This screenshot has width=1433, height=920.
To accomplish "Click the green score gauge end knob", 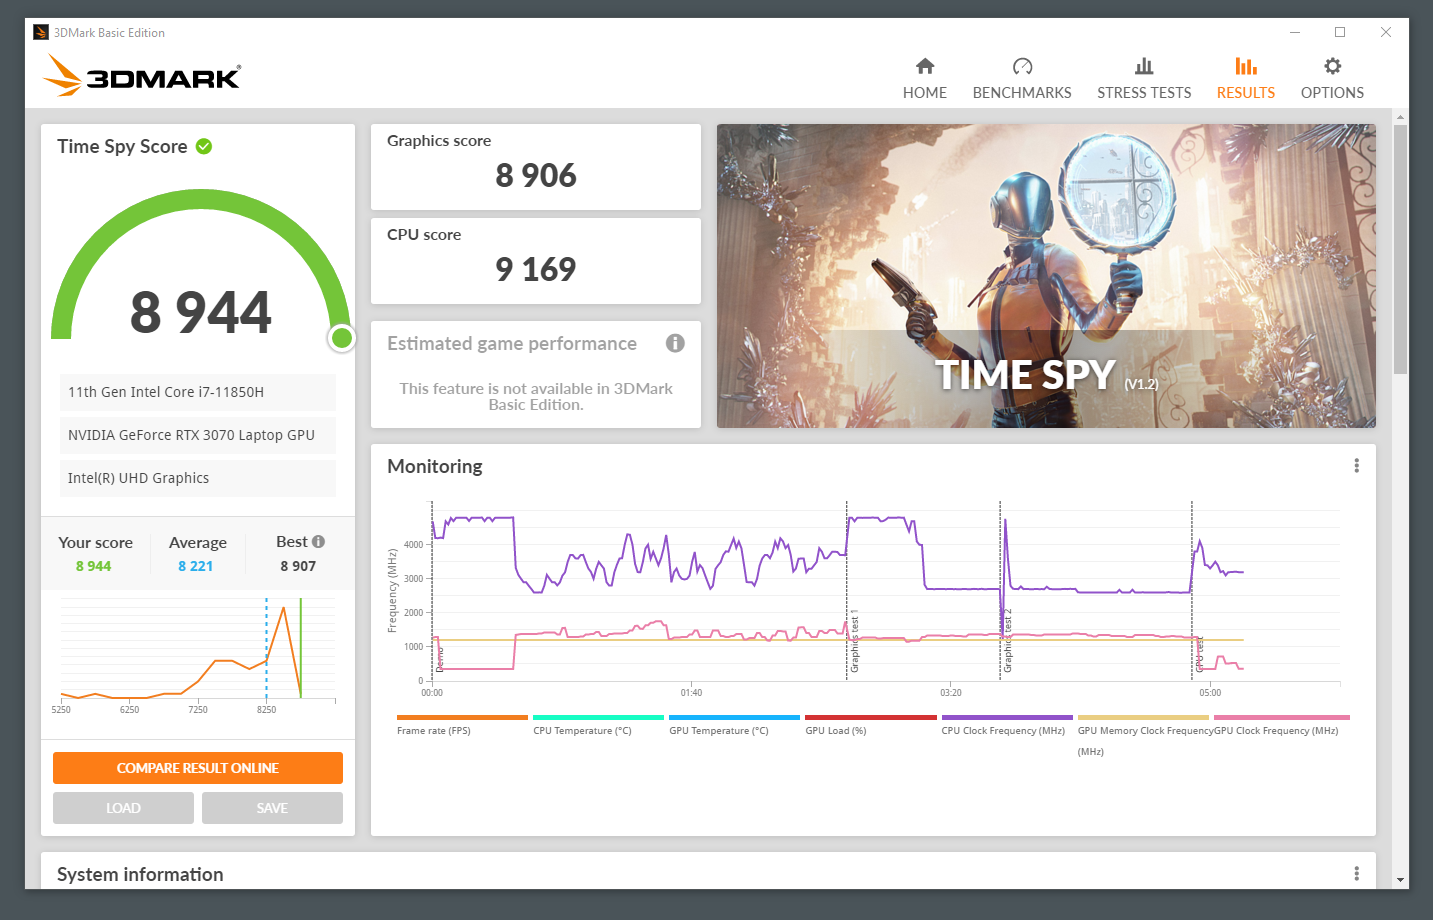I will pos(342,338).
